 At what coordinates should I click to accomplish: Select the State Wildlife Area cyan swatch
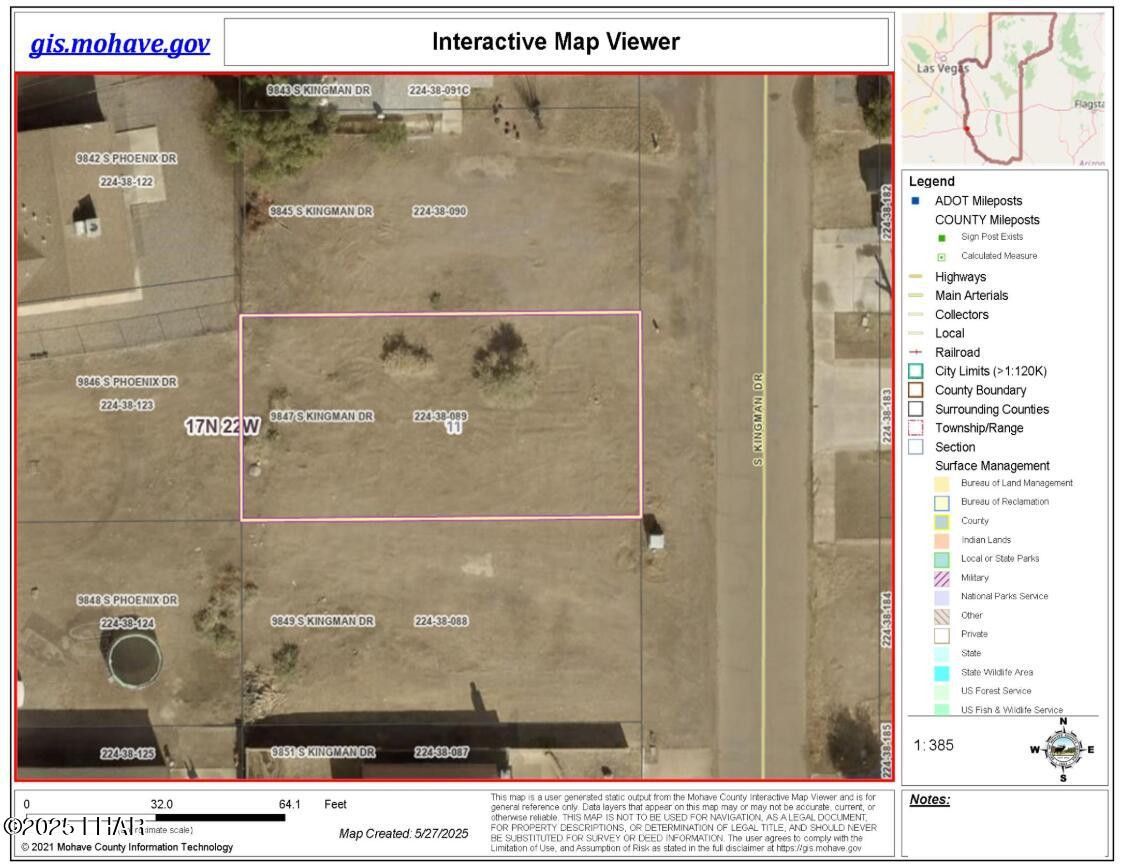(941, 673)
